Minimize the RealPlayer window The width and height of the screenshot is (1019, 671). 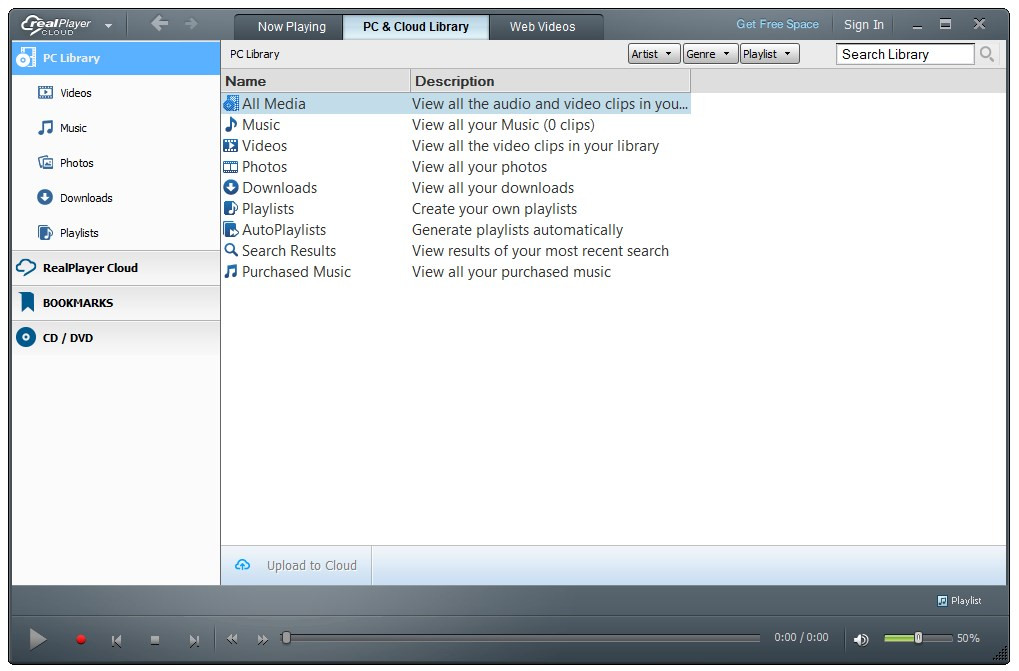click(917, 25)
